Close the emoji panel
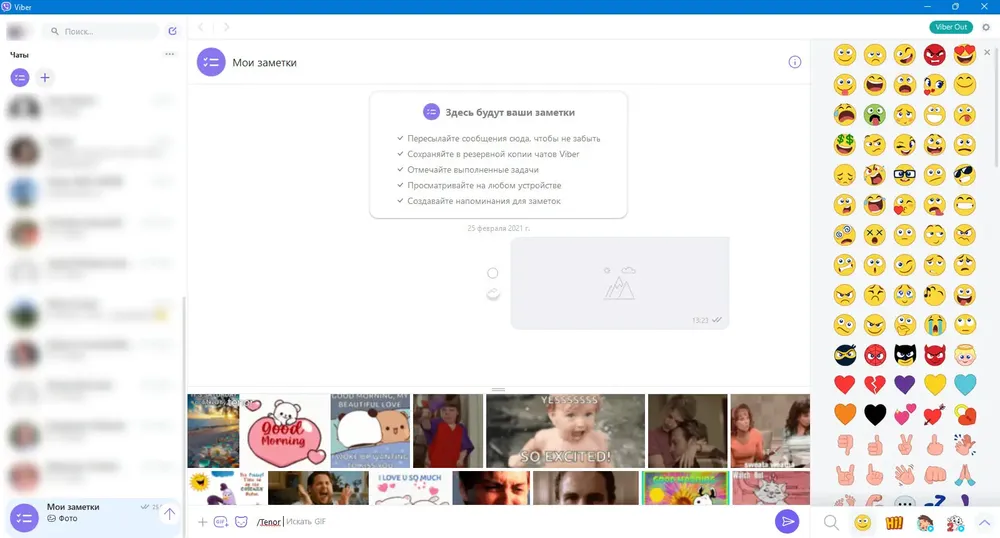This screenshot has width=1000, height=538. click(x=987, y=52)
